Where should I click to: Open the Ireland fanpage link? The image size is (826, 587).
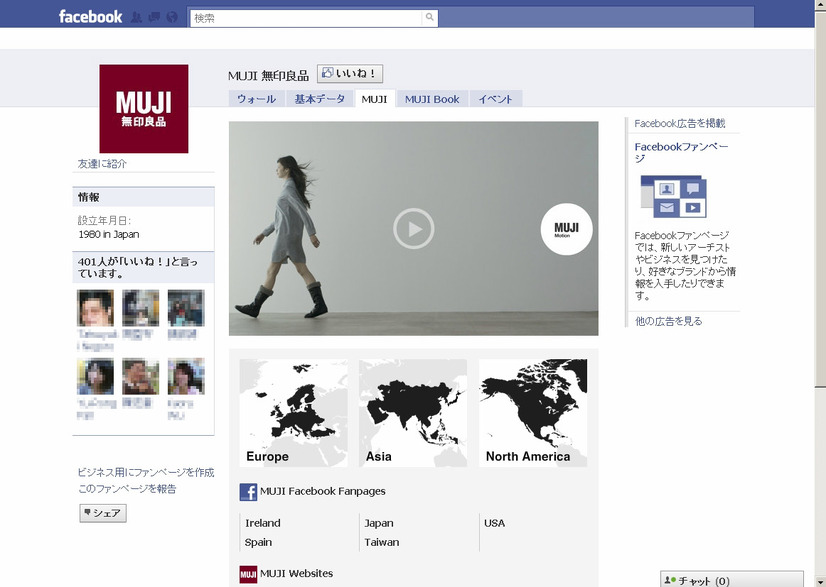(262, 523)
